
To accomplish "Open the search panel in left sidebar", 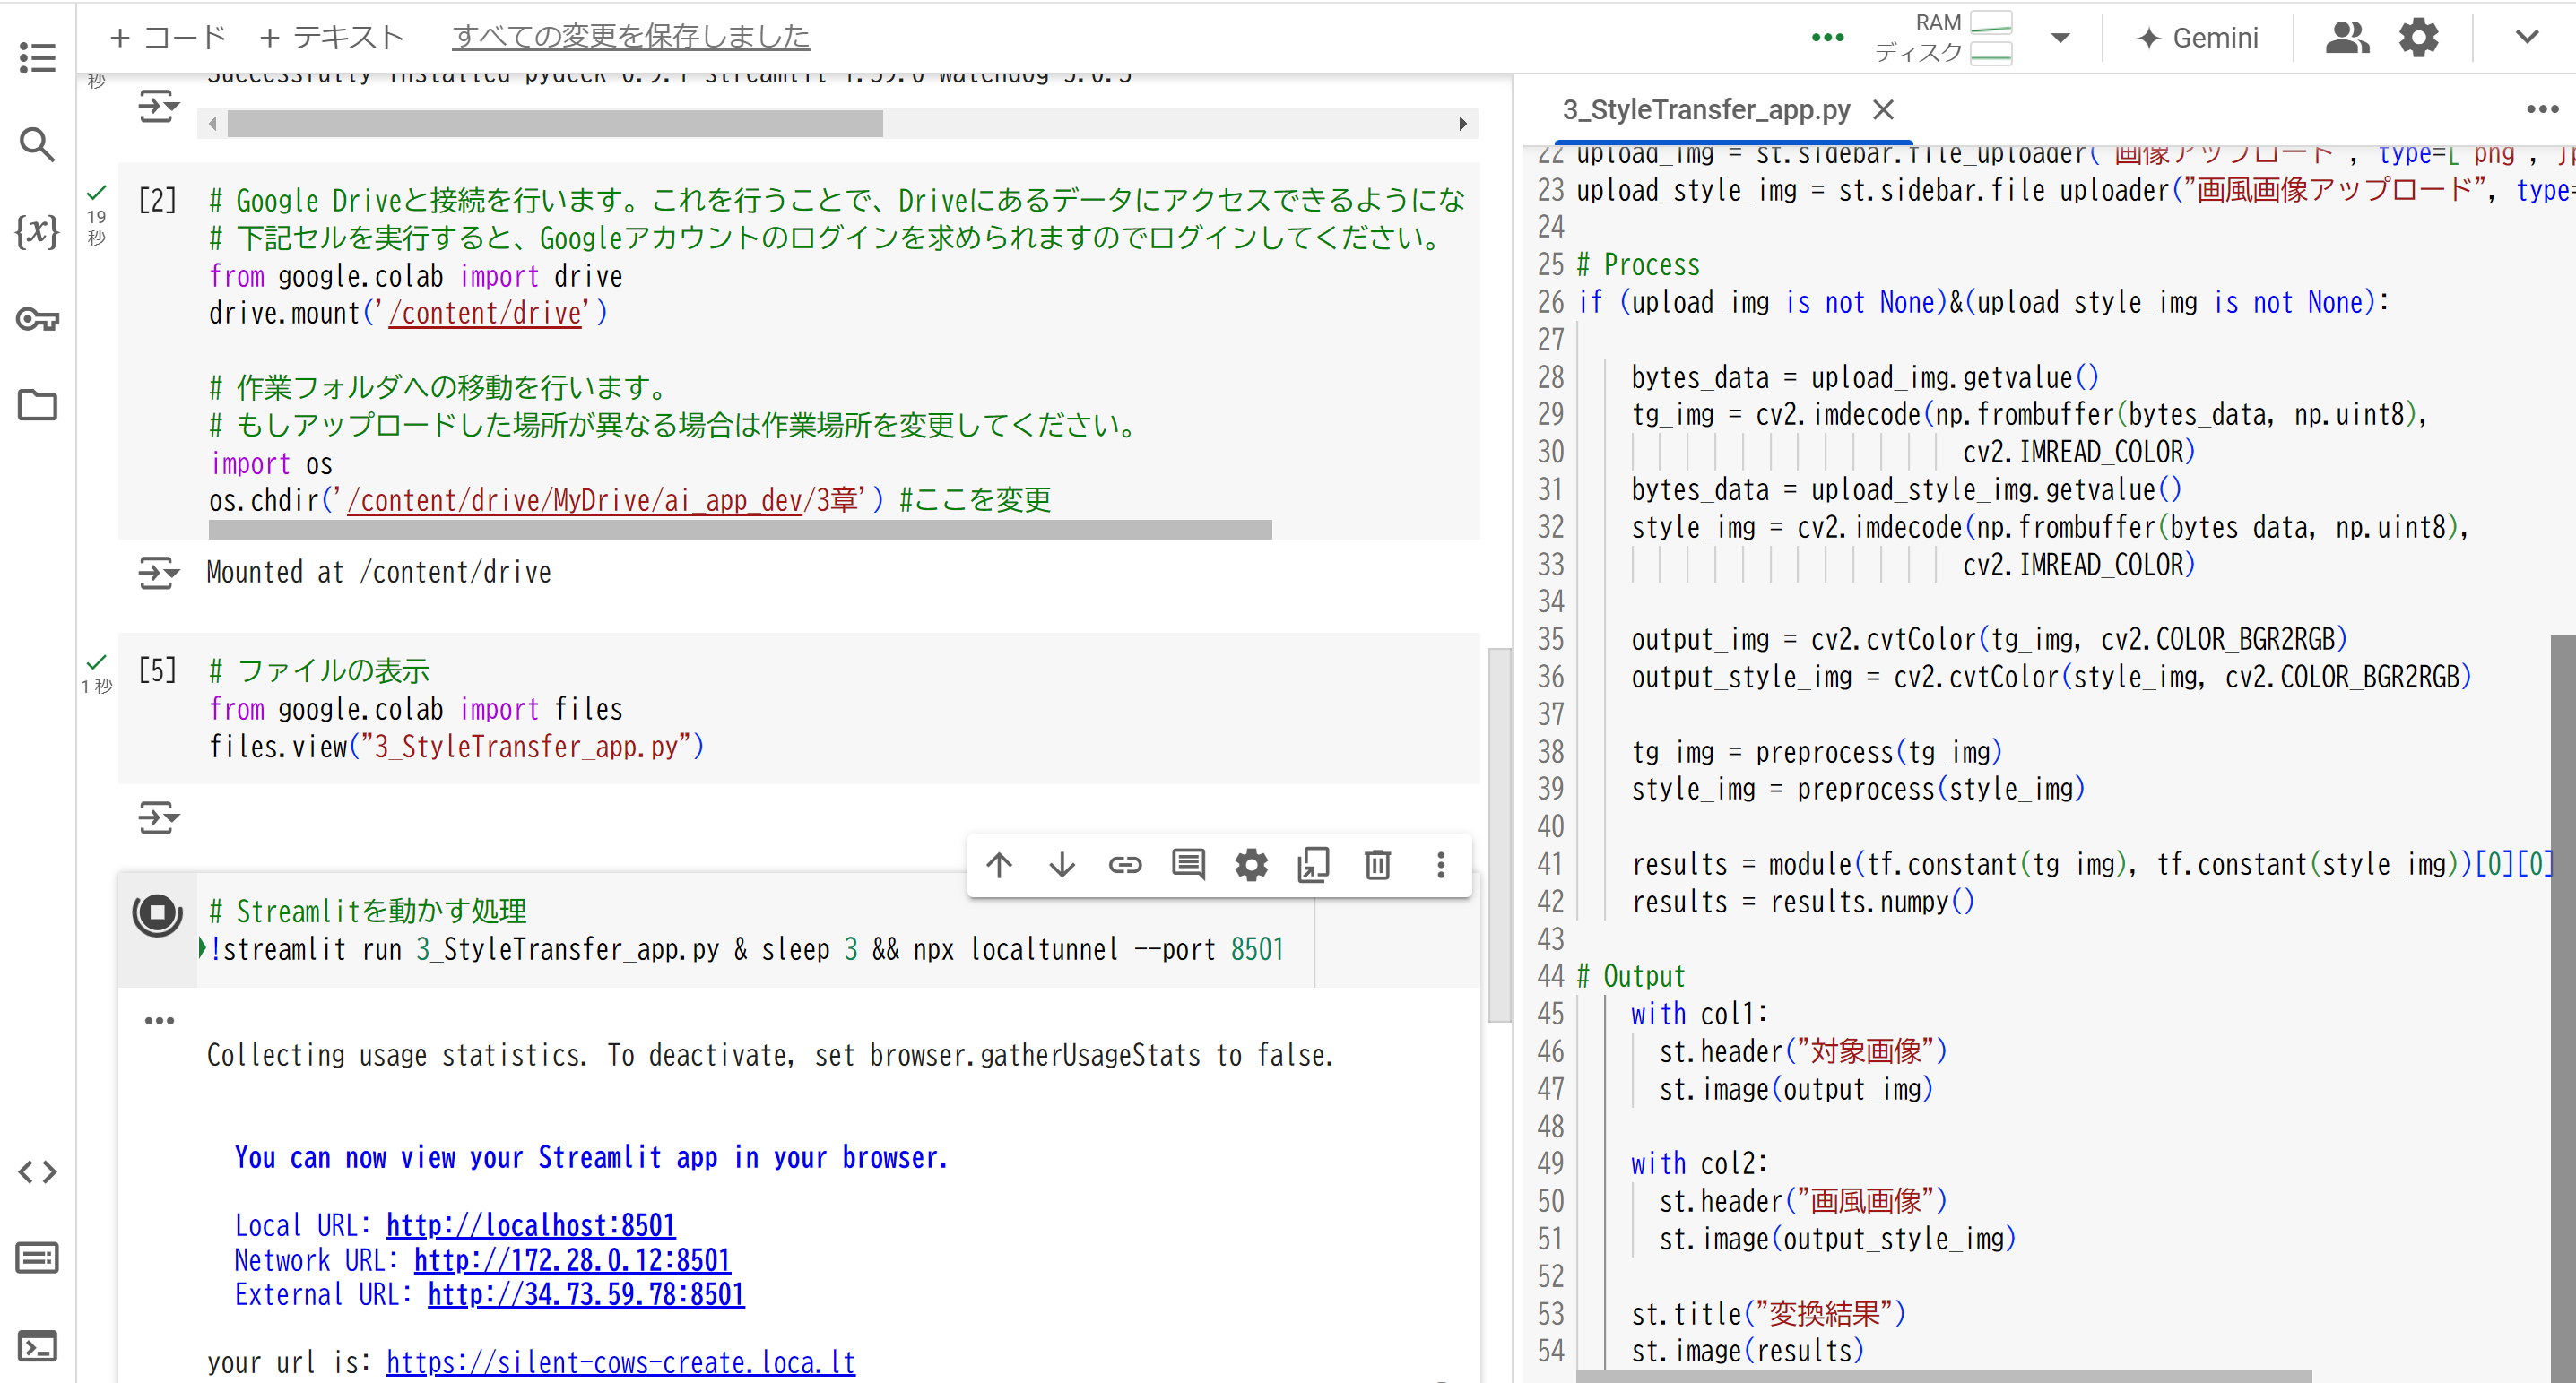I will click(x=37, y=144).
